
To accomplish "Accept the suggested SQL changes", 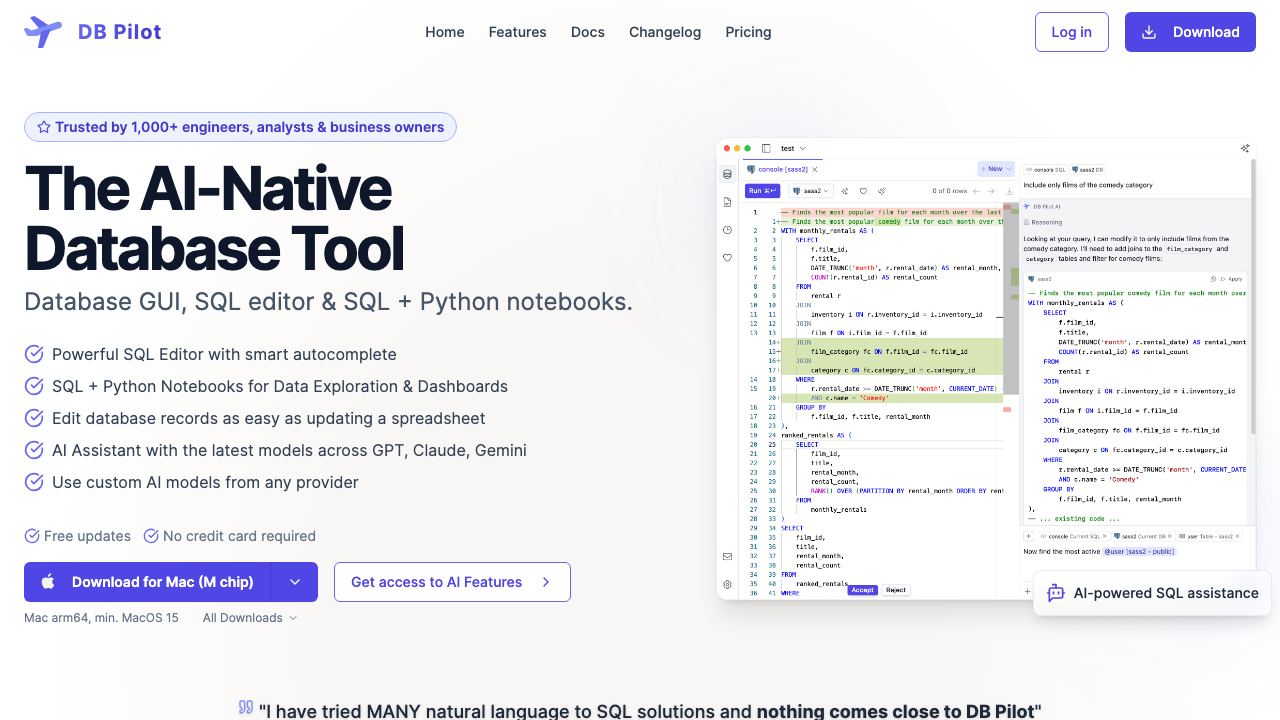I will [x=863, y=590].
